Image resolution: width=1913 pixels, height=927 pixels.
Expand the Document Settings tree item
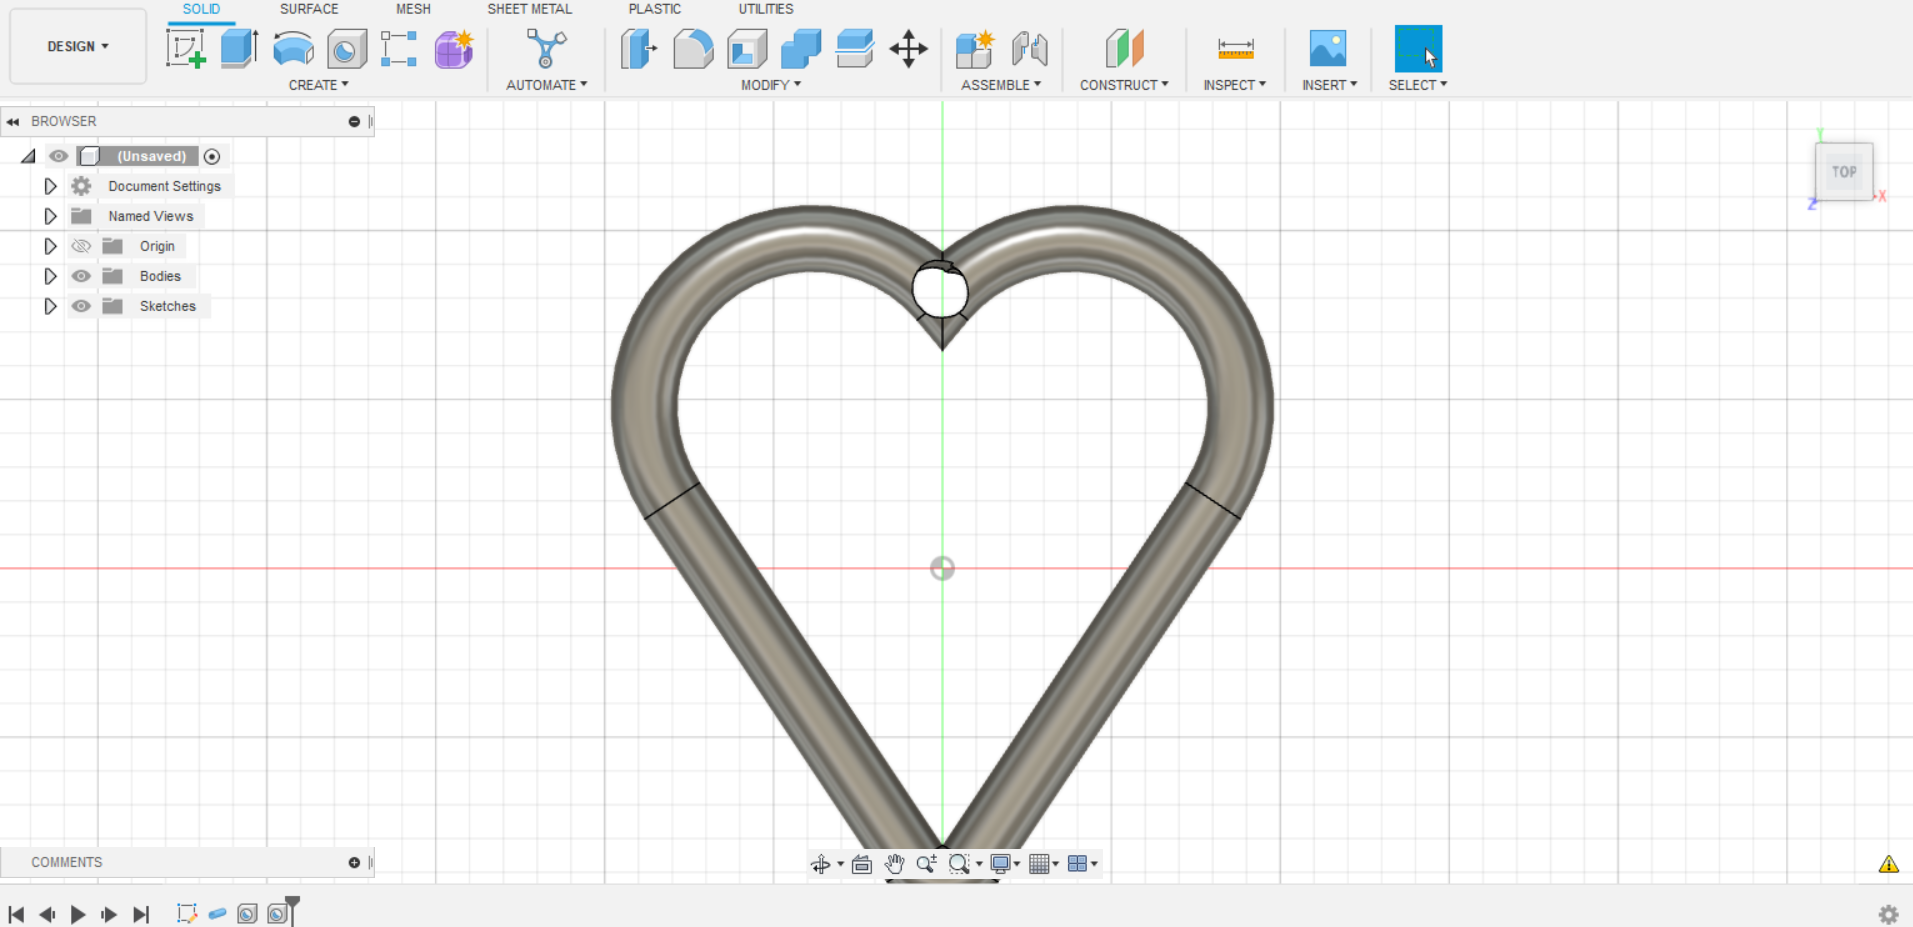[50, 186]
